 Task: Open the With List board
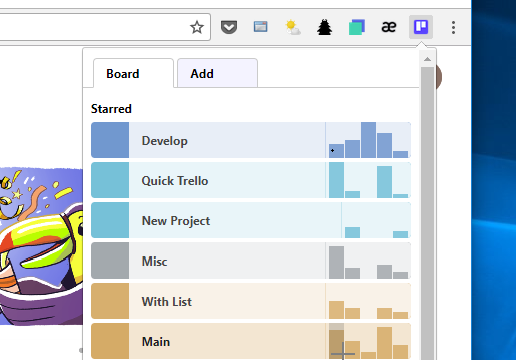pyautogui.click(x=251, y=301)
